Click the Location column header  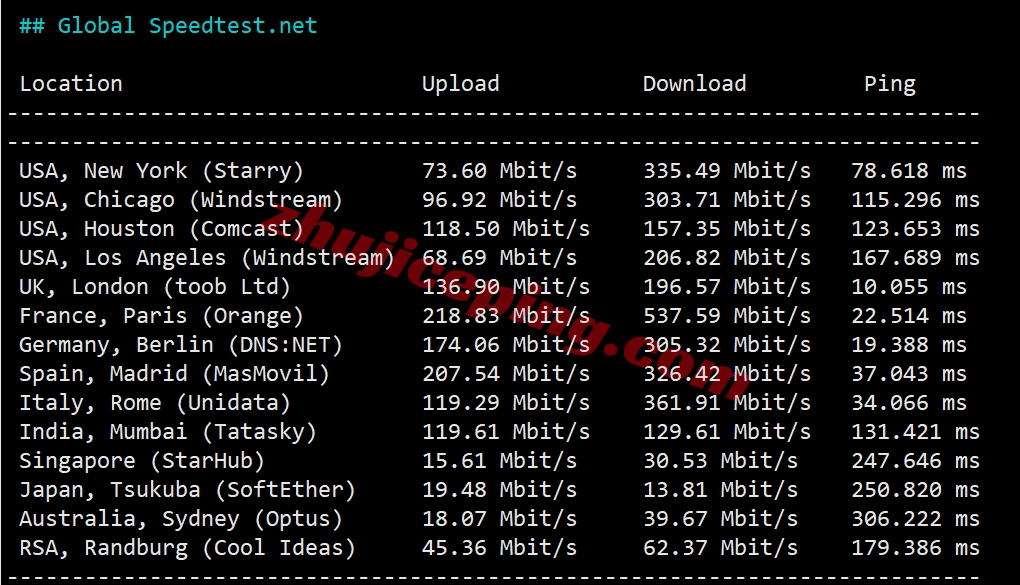tap(71, 83)
